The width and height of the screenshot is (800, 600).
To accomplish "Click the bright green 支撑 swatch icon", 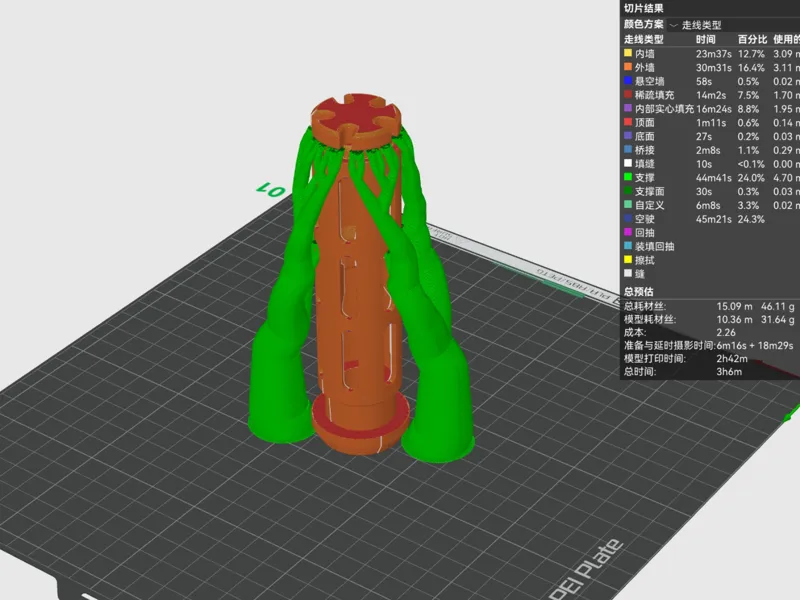I will (x=628, y=177).
